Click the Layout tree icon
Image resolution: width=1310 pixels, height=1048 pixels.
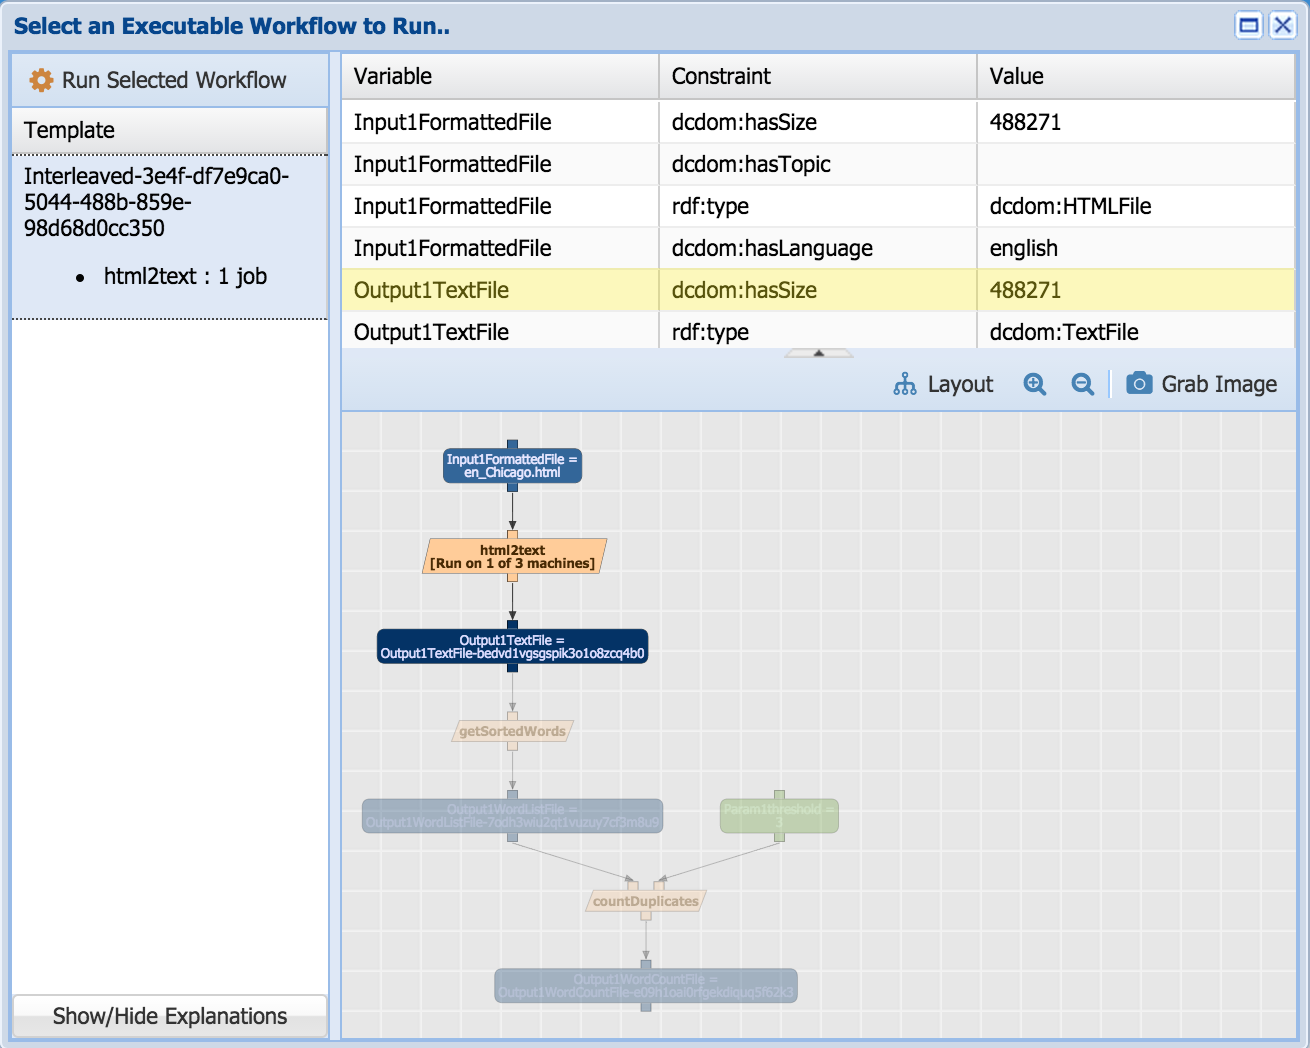point(905,384)
